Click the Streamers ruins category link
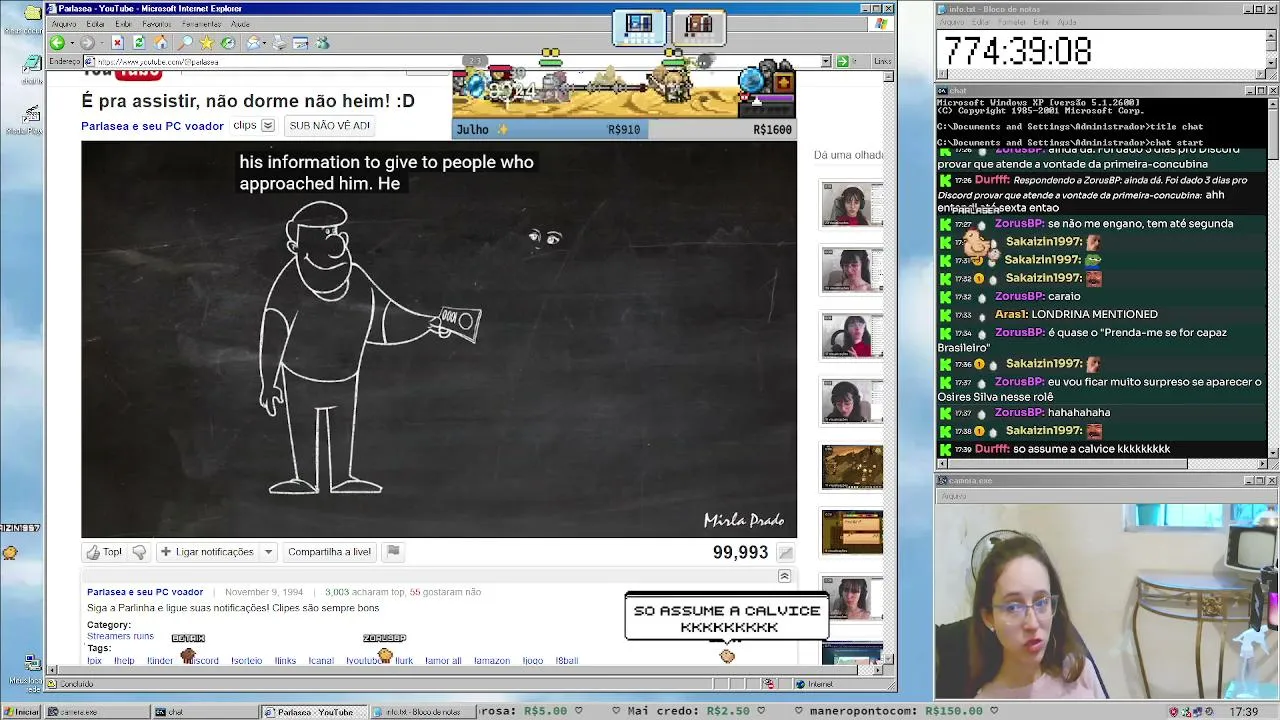The width and height of the screenshot is (1280, 720). click(120, 636)
